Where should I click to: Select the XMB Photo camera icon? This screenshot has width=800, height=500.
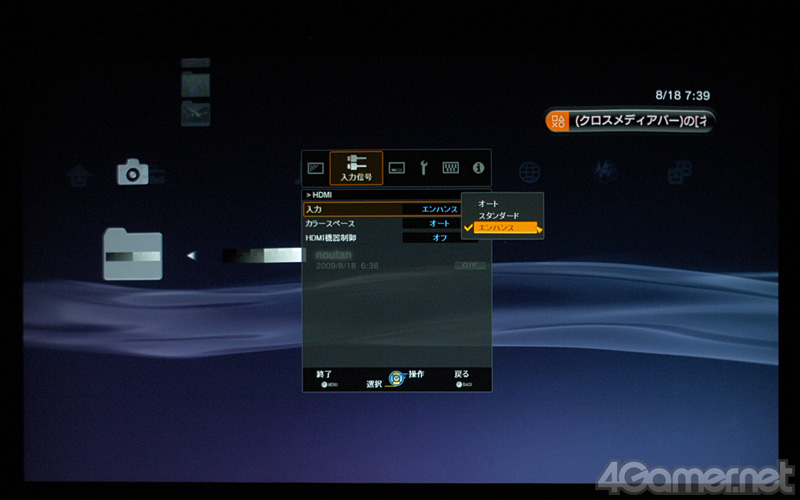(x=133, y=172)
